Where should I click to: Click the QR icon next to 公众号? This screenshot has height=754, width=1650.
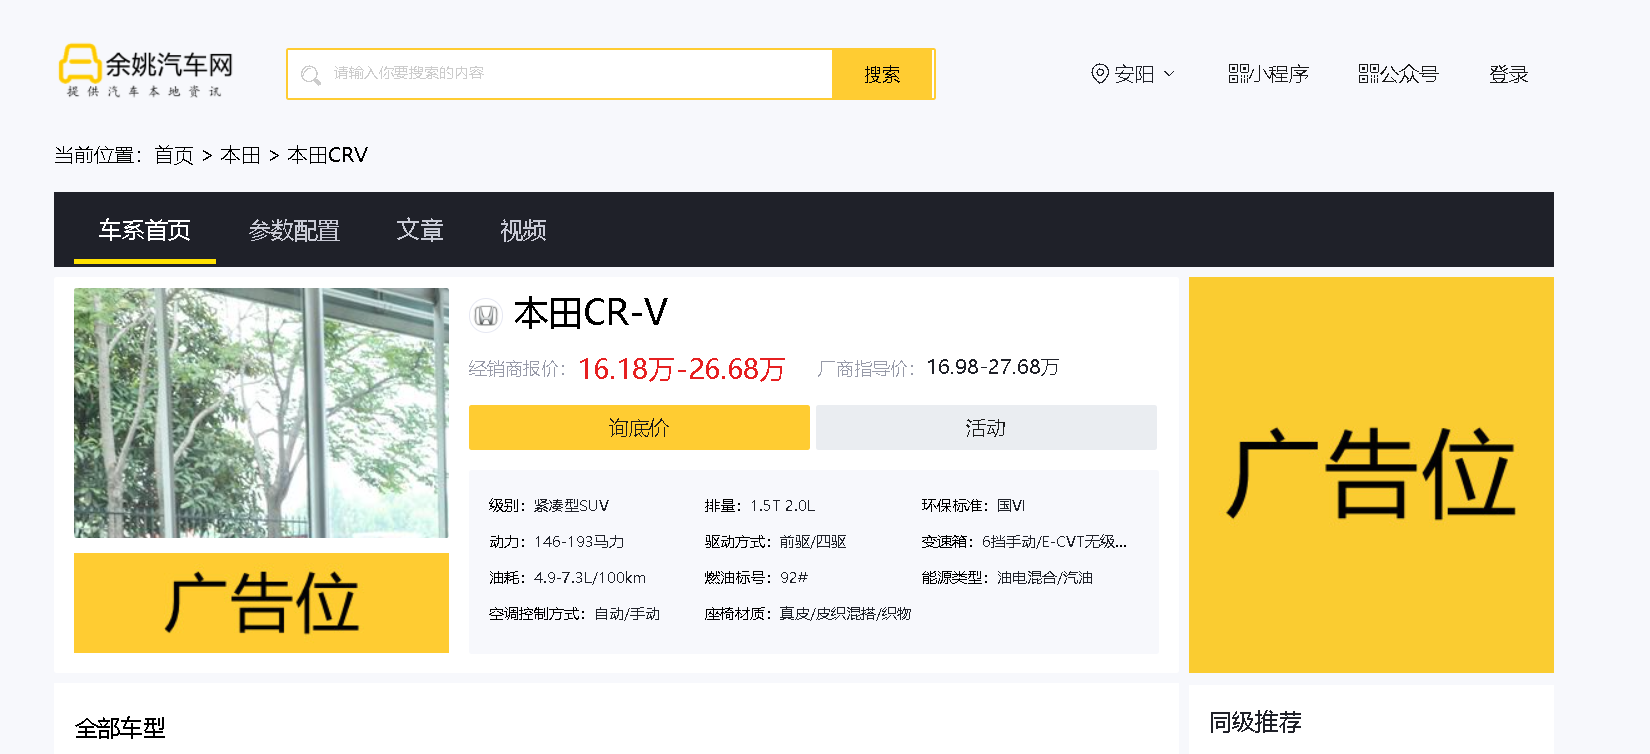[x=1368, y=74]
